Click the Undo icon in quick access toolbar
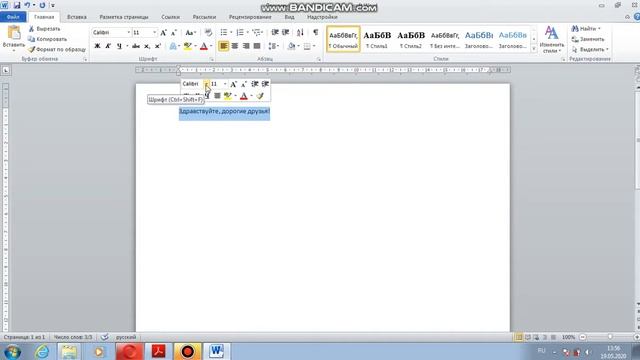 [x=27, y=5]
